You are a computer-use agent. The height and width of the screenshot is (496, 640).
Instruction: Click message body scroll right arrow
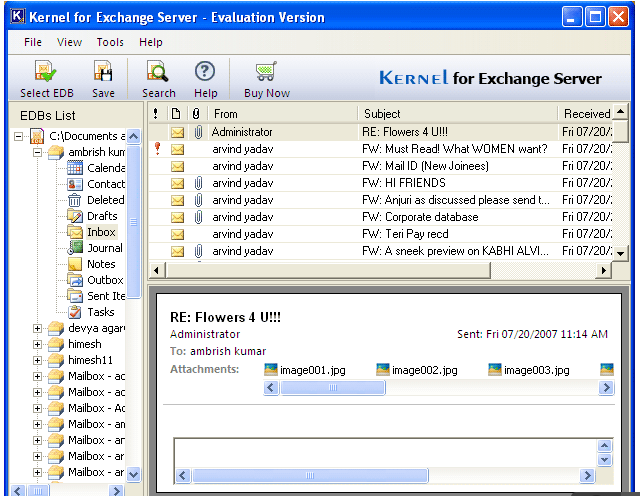(x=587, y=476)
